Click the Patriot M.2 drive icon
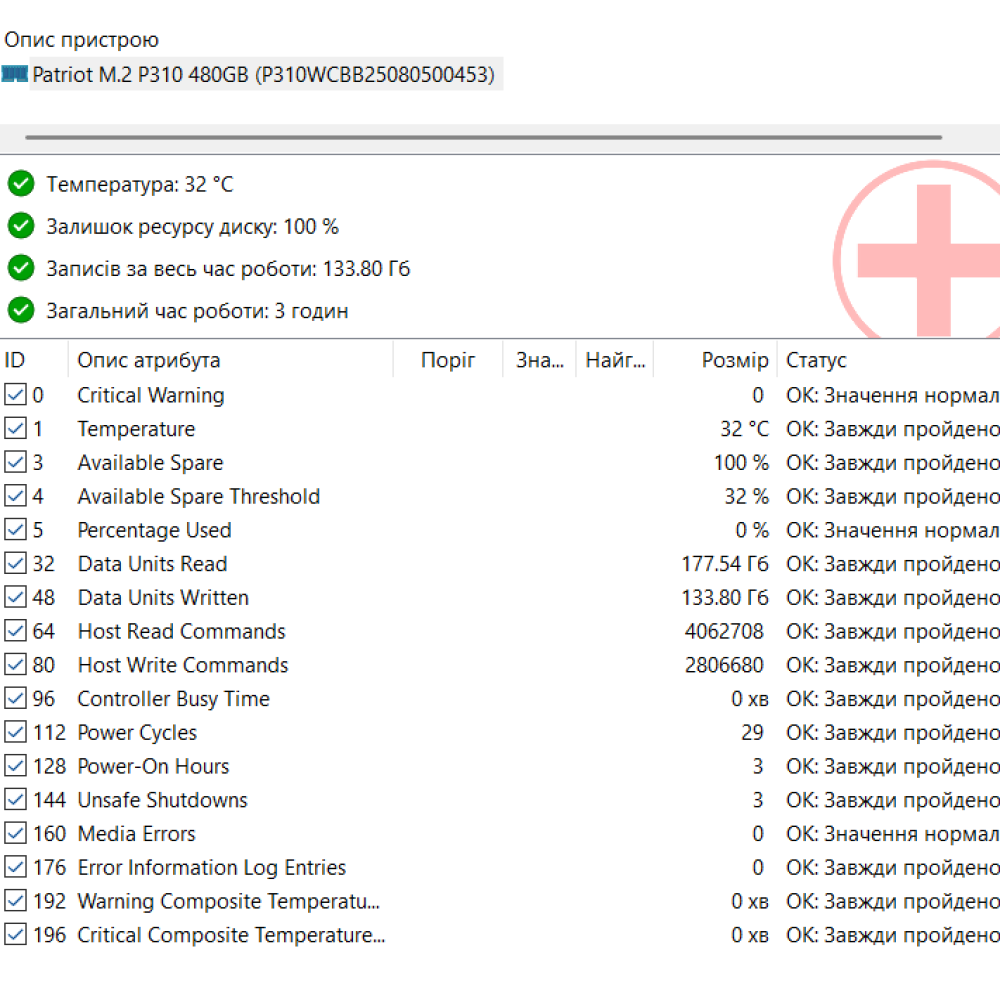1000x1000 pixels. point(15,74)
